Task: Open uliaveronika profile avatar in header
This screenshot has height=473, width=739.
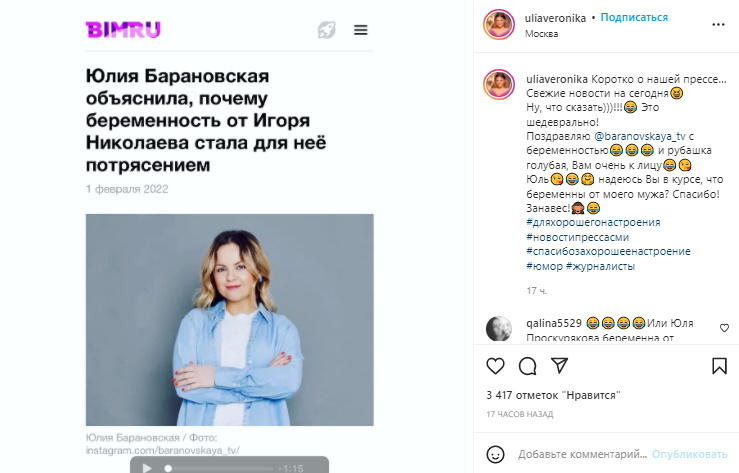Action: (499, 24)
